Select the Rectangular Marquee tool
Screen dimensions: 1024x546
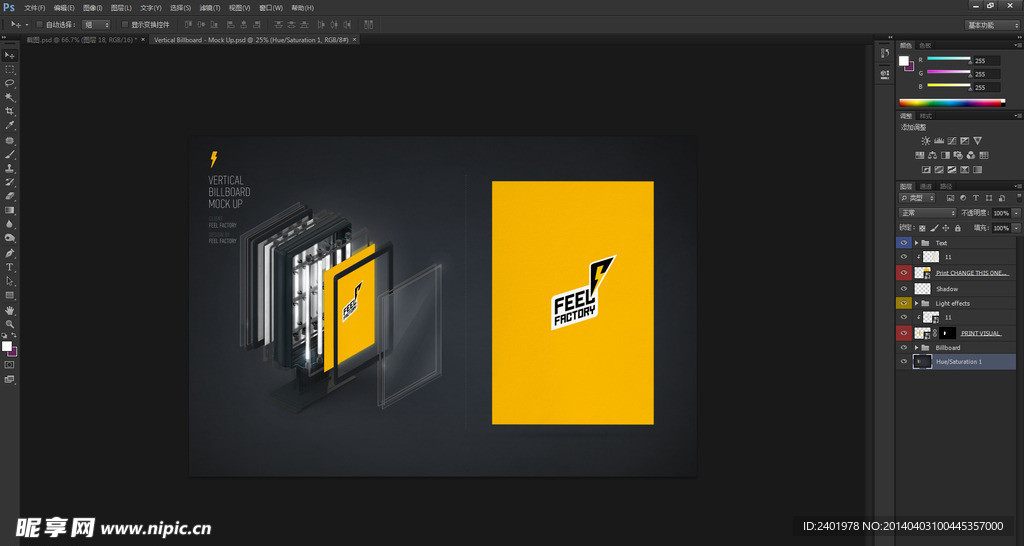pos(10,69)
